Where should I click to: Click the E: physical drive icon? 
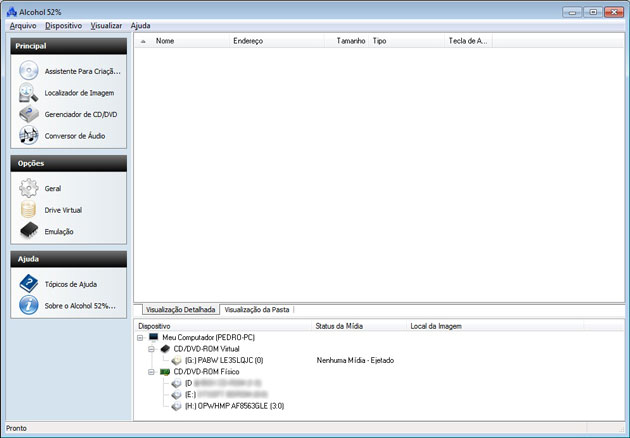[176, 395]
